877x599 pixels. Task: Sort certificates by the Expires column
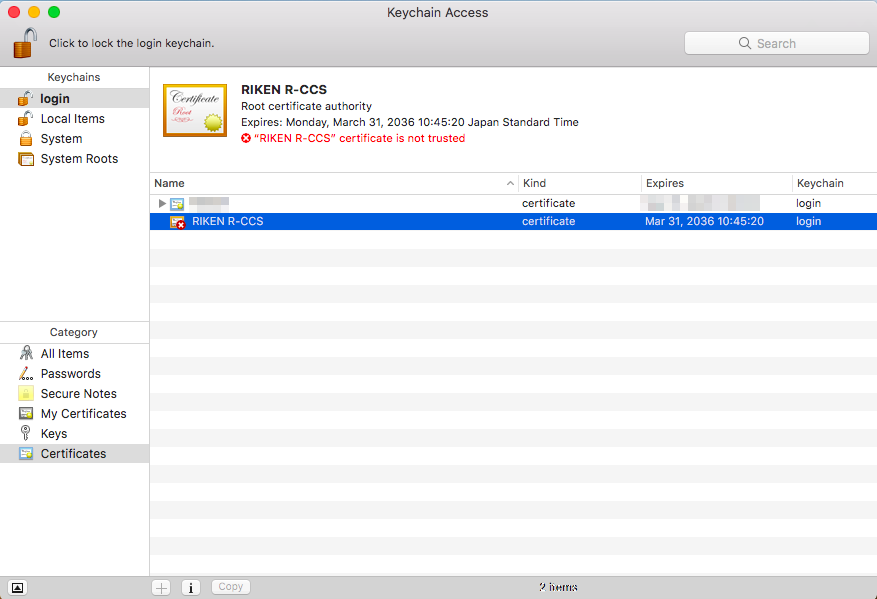(x=666, y=183)
